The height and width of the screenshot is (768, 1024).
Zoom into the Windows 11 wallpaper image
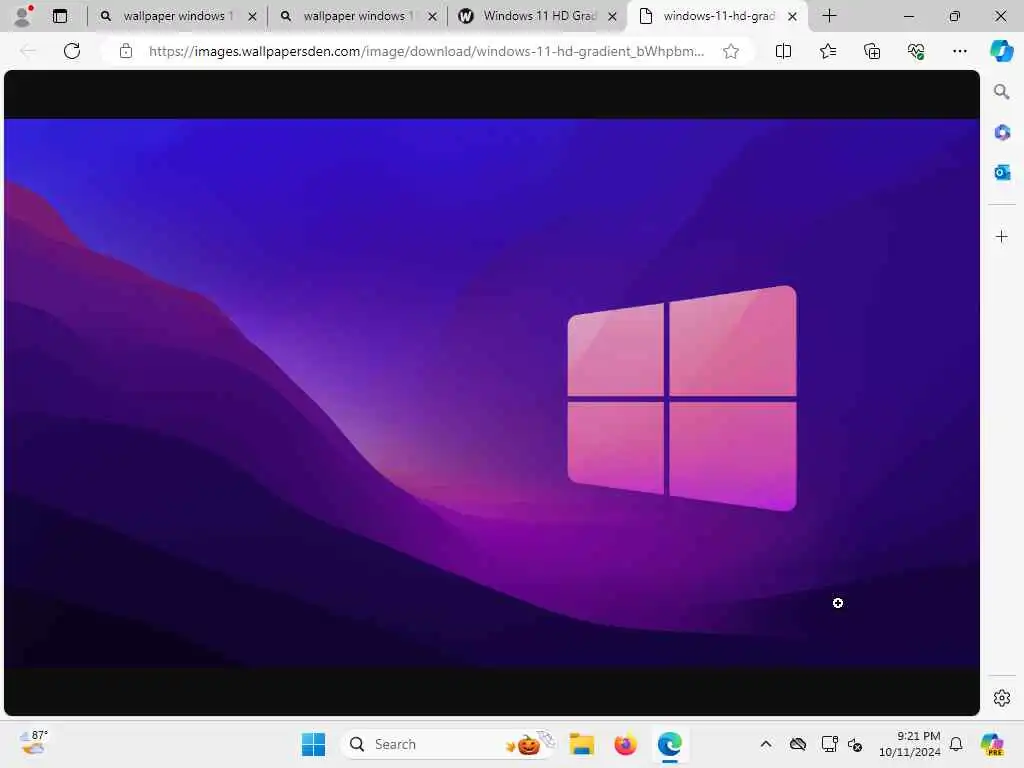tap(492, 393)
